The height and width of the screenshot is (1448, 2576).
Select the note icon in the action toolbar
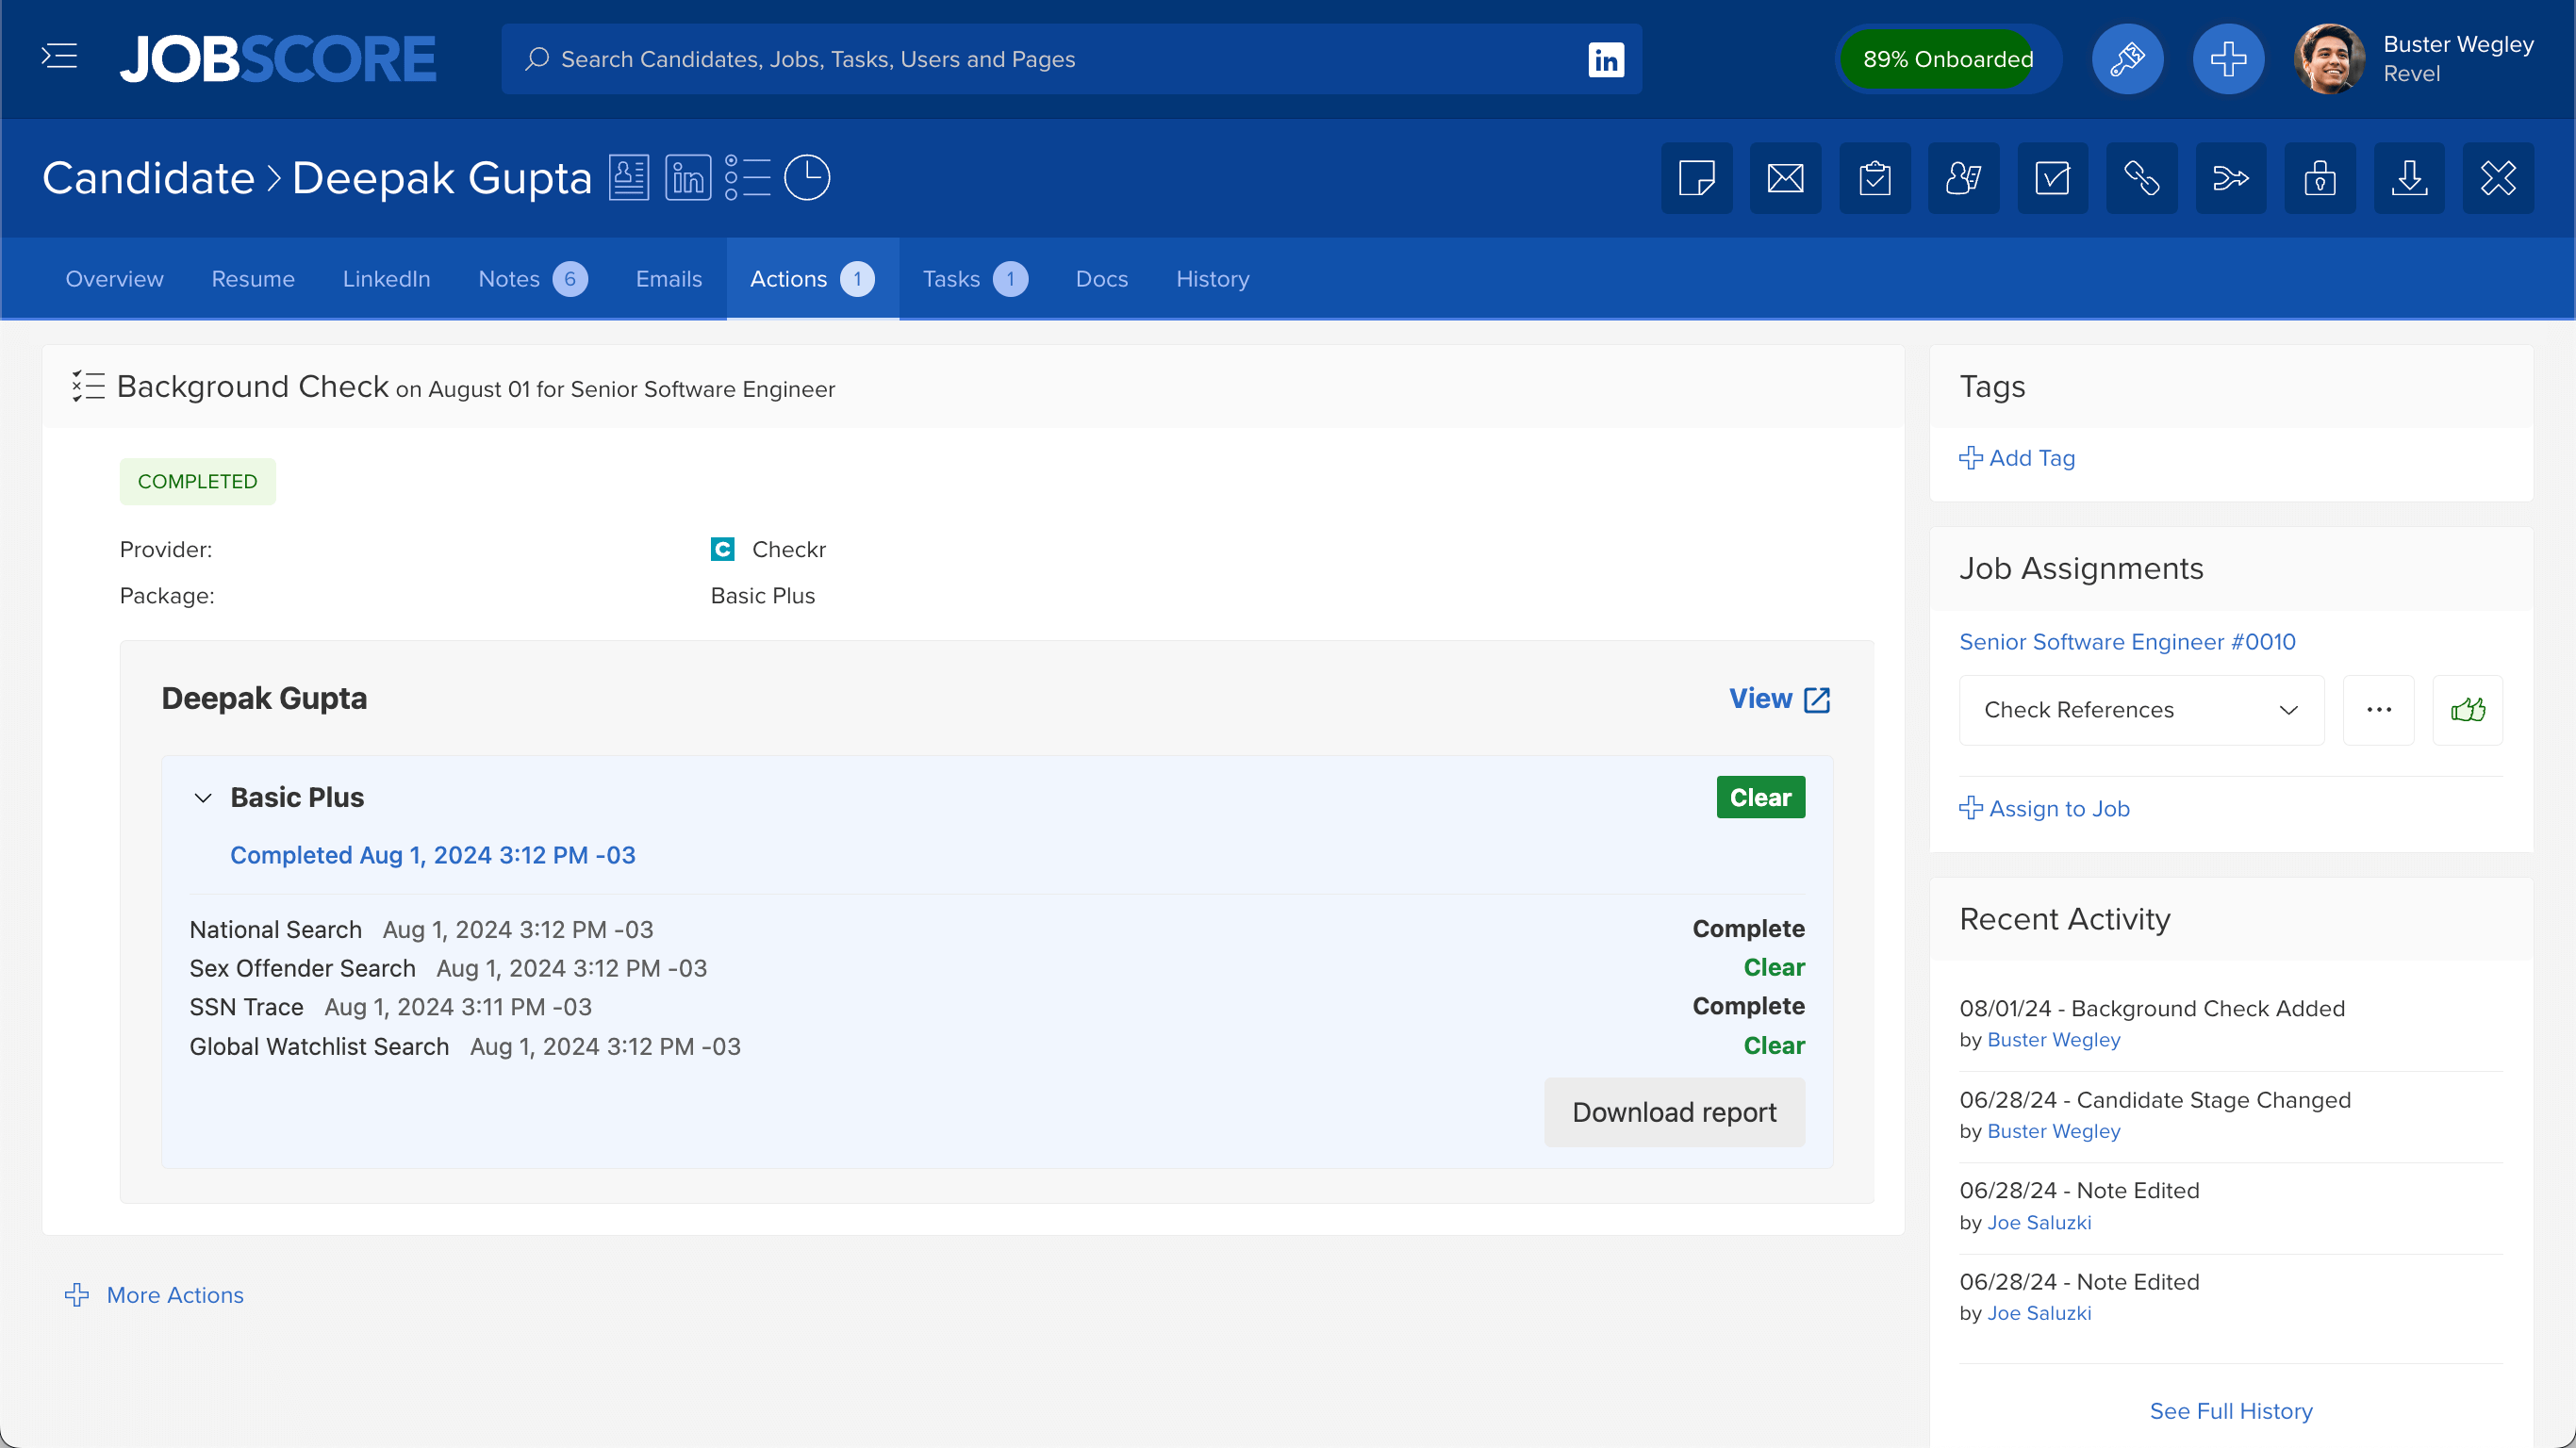(x=1697, y=178)
